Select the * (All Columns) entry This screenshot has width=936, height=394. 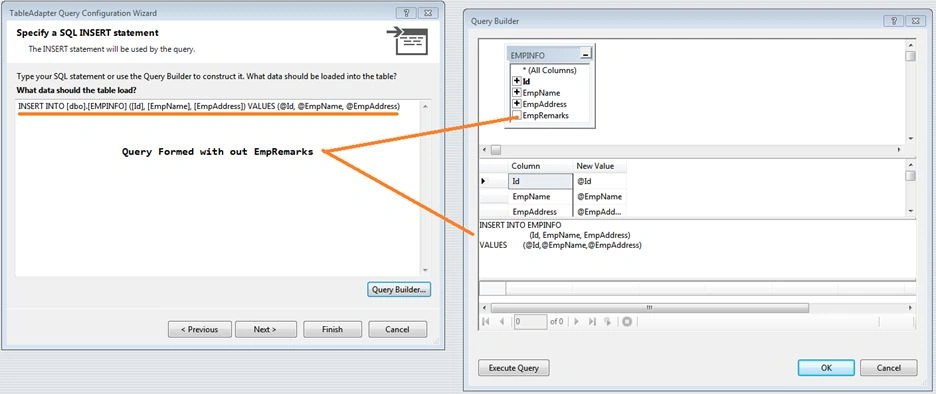549,70
